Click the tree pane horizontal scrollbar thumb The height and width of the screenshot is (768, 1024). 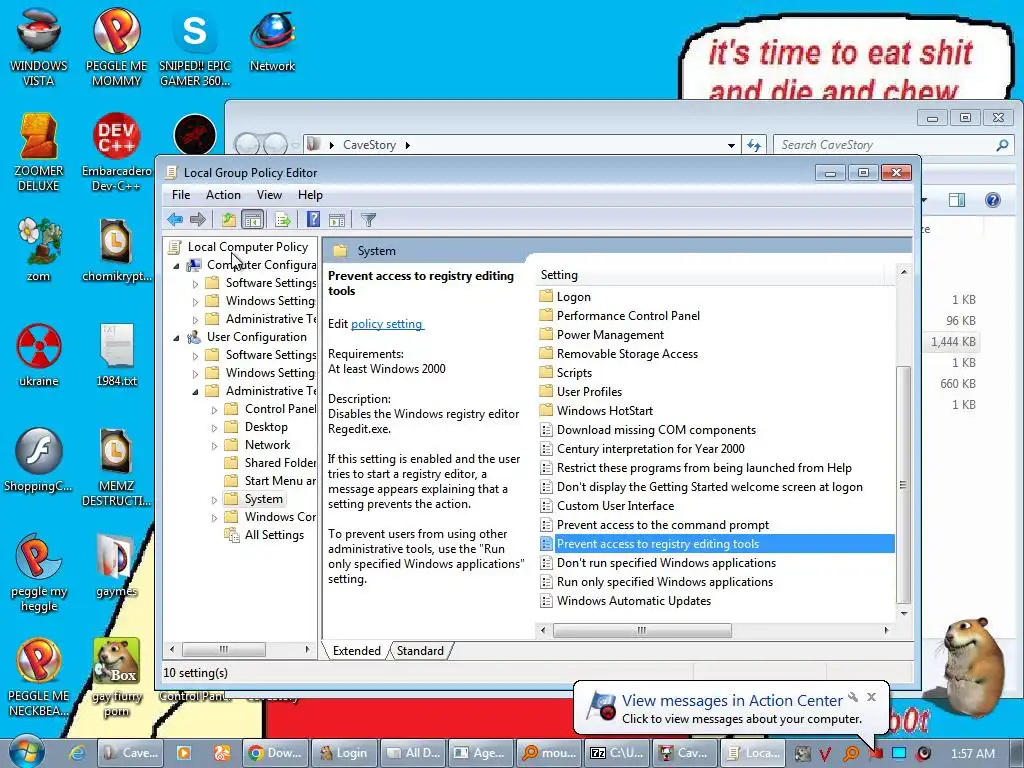tap(224, 649)
